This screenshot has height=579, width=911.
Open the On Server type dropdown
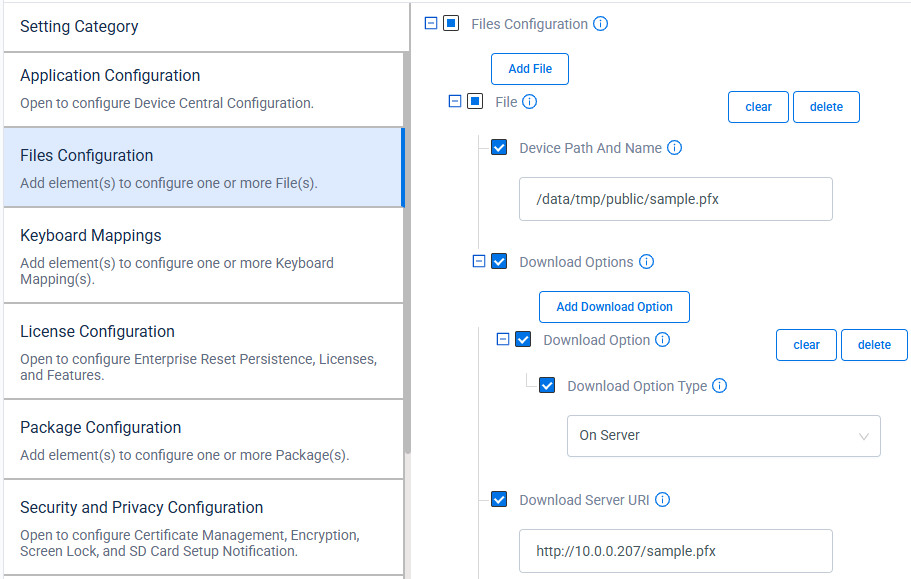pyautogui.click(x=724, y=436)
